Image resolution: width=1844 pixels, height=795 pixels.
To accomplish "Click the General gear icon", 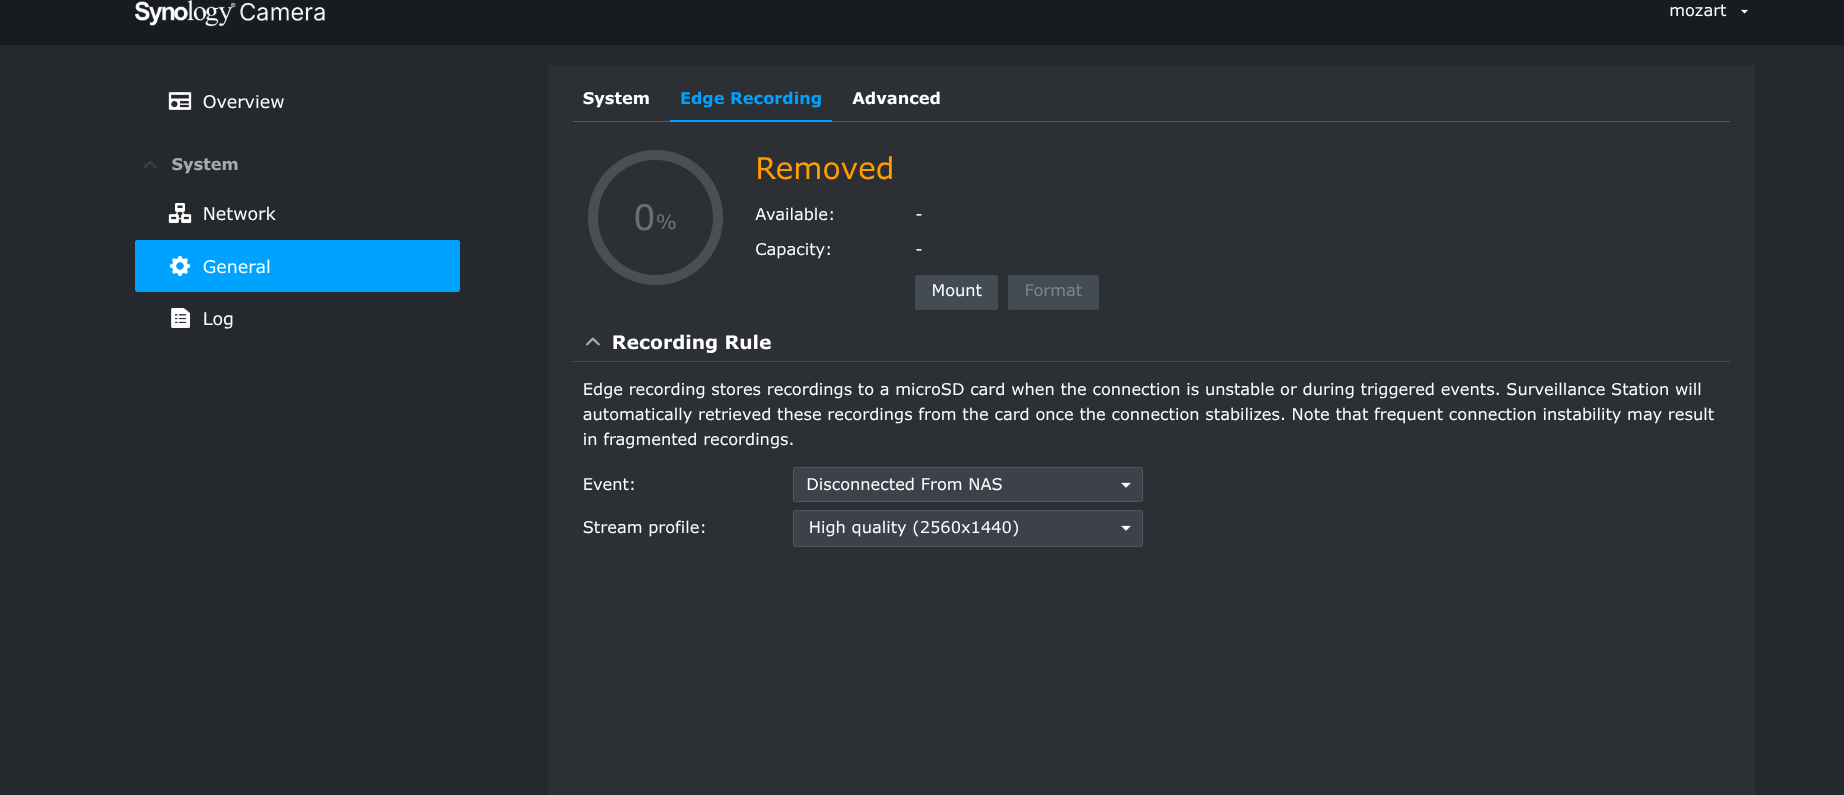I will (x=180, y=266).
